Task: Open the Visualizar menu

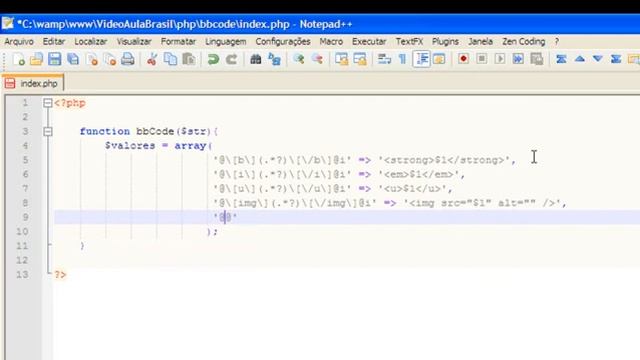Action: coord(134,42)
